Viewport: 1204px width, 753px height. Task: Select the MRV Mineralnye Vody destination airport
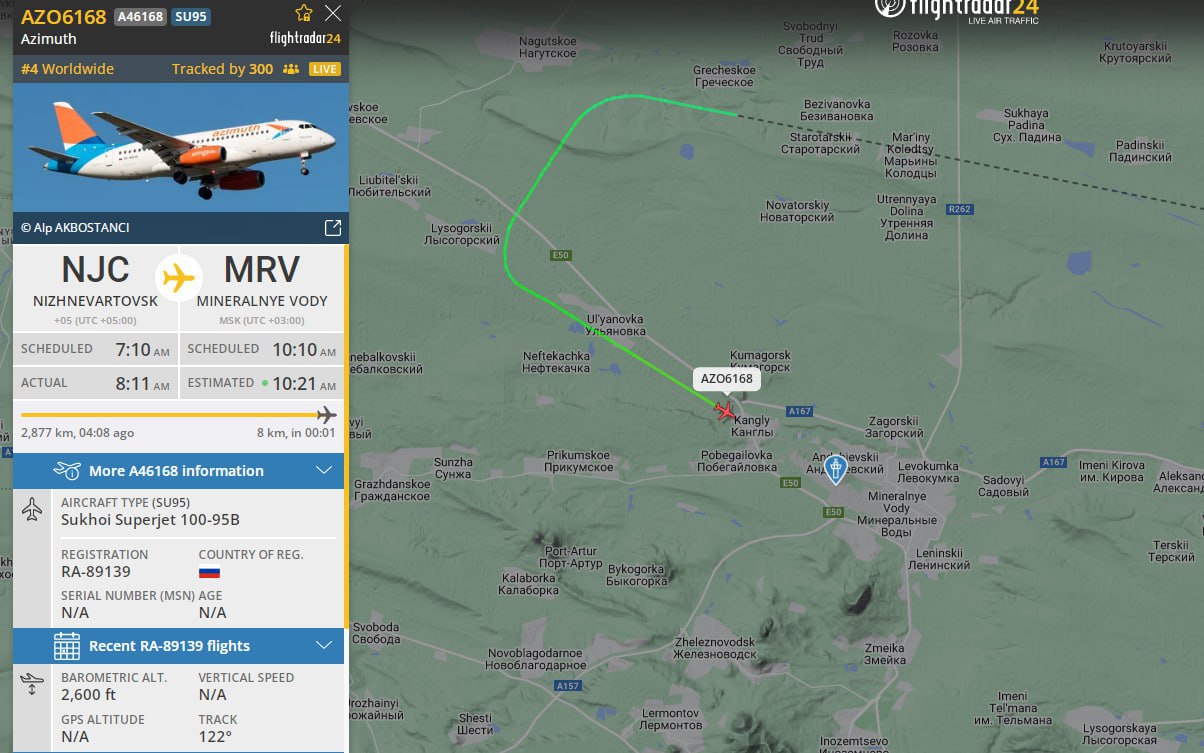tap(262, 287)
